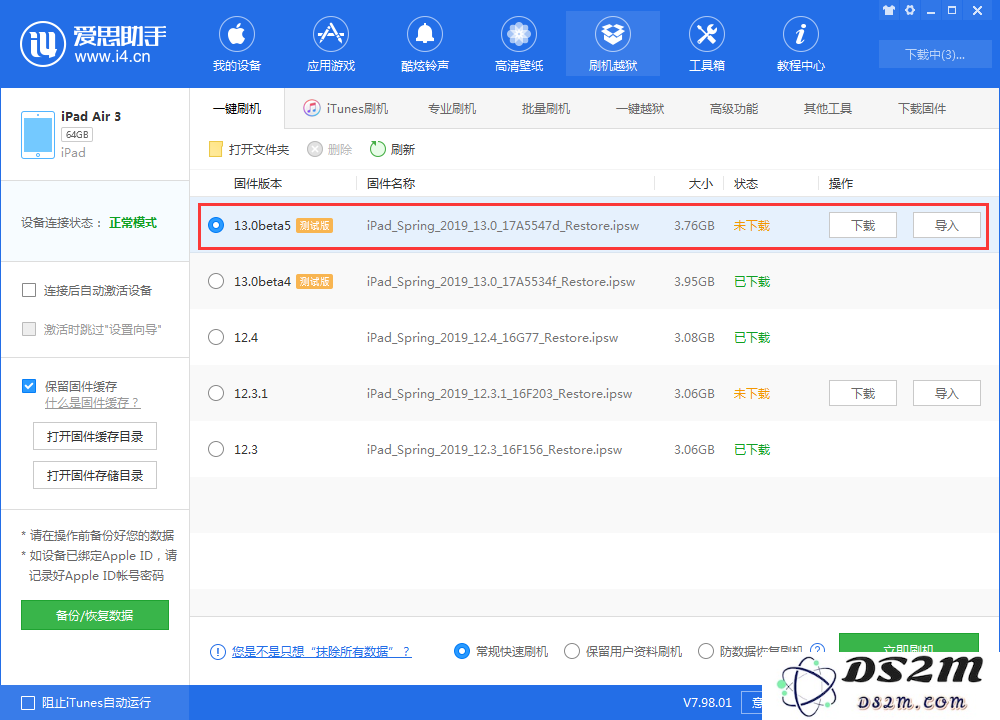Click 打开固件存储目录 button

[x=95, y=475]
